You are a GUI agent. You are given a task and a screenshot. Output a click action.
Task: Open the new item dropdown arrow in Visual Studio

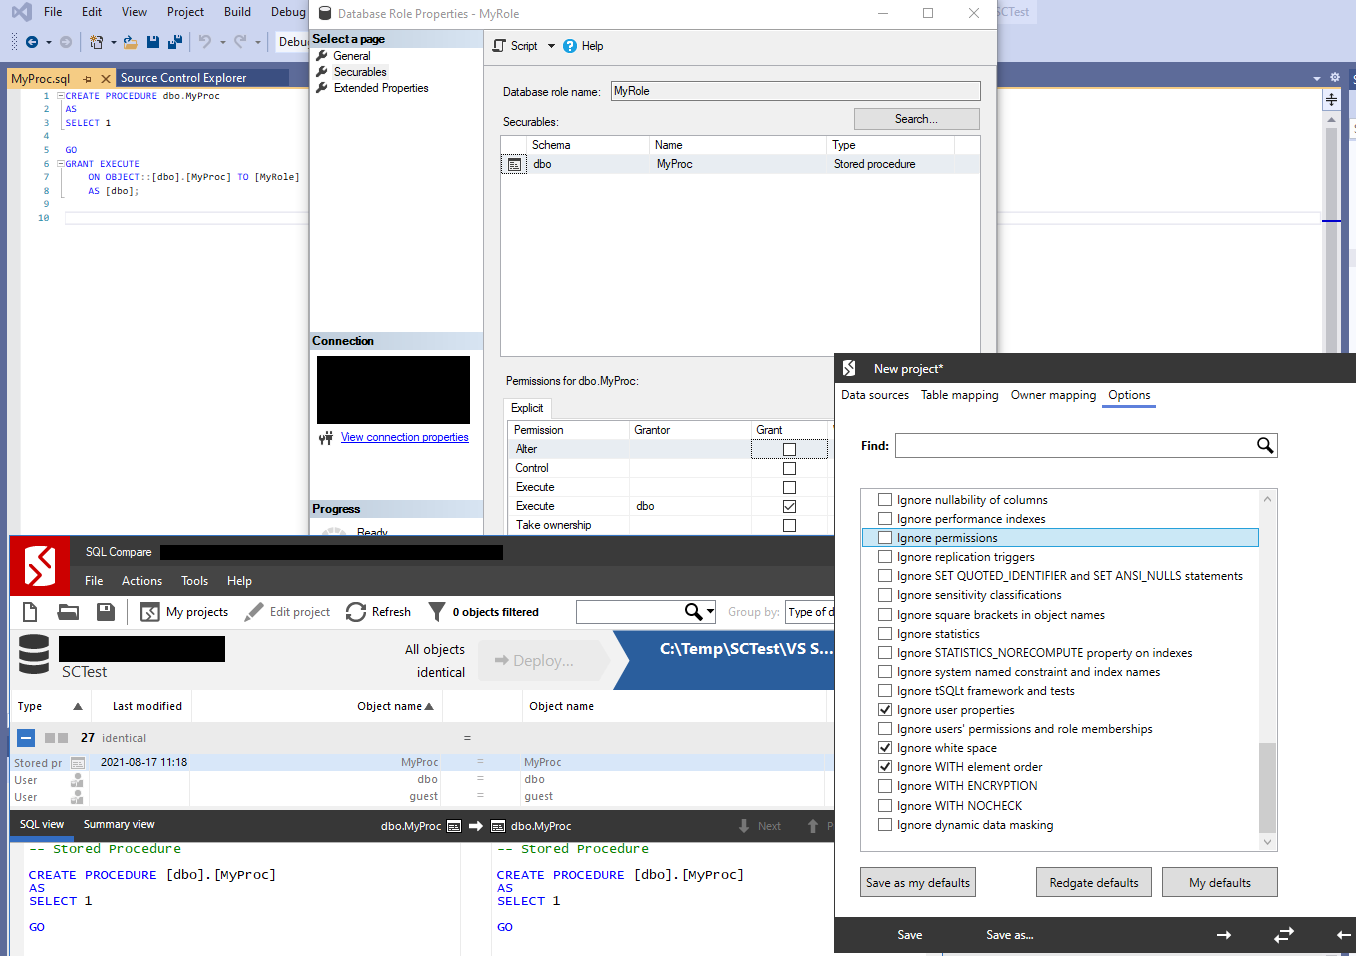113,42
